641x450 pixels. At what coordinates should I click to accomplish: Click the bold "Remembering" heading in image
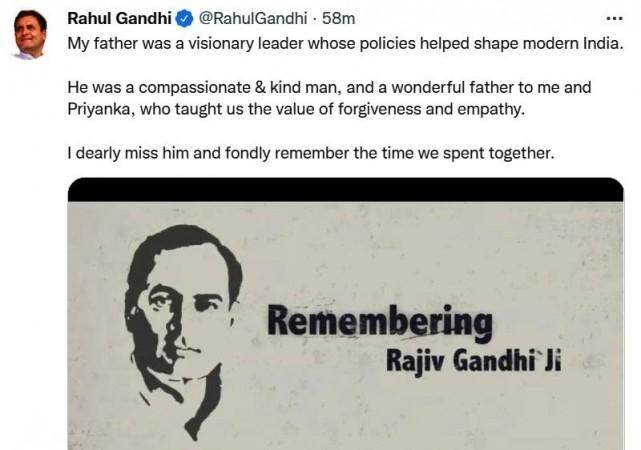(x=380, y=323)
